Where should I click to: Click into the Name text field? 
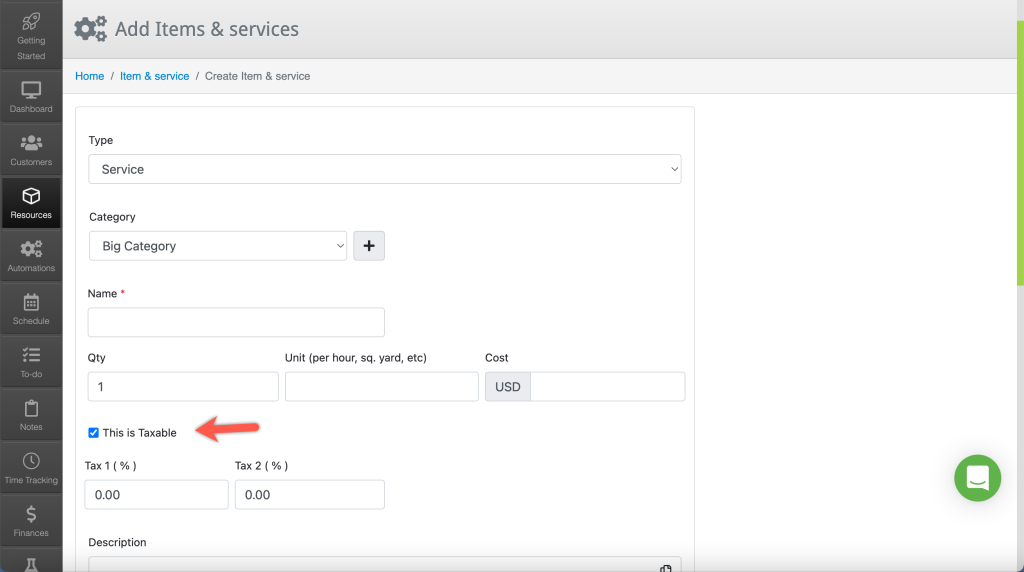click(236, 323)
